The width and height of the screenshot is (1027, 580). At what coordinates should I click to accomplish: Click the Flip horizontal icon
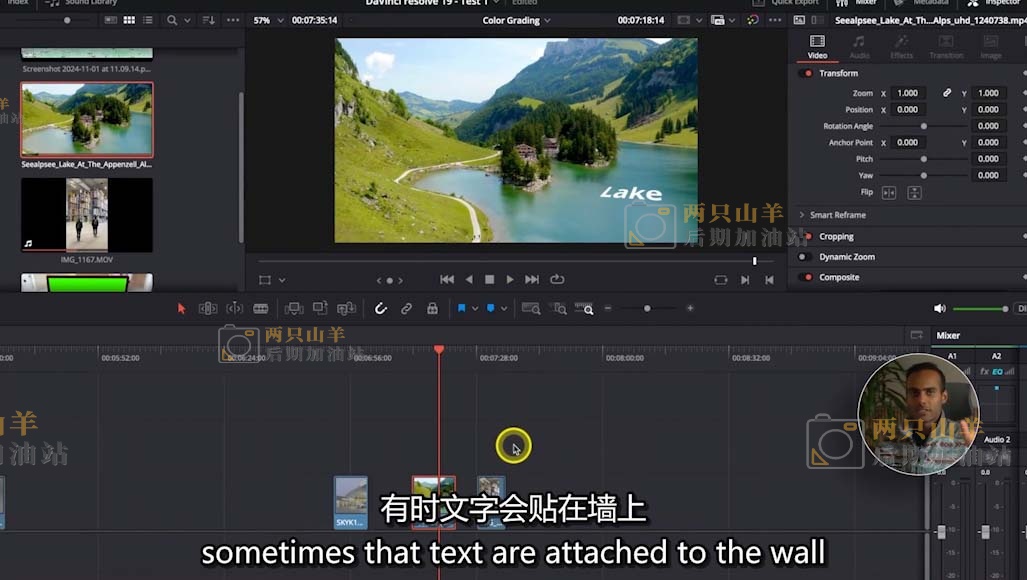click(888, 192)
